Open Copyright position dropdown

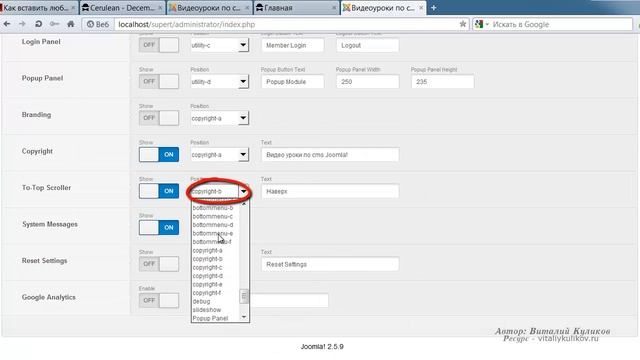click(220, 155)
